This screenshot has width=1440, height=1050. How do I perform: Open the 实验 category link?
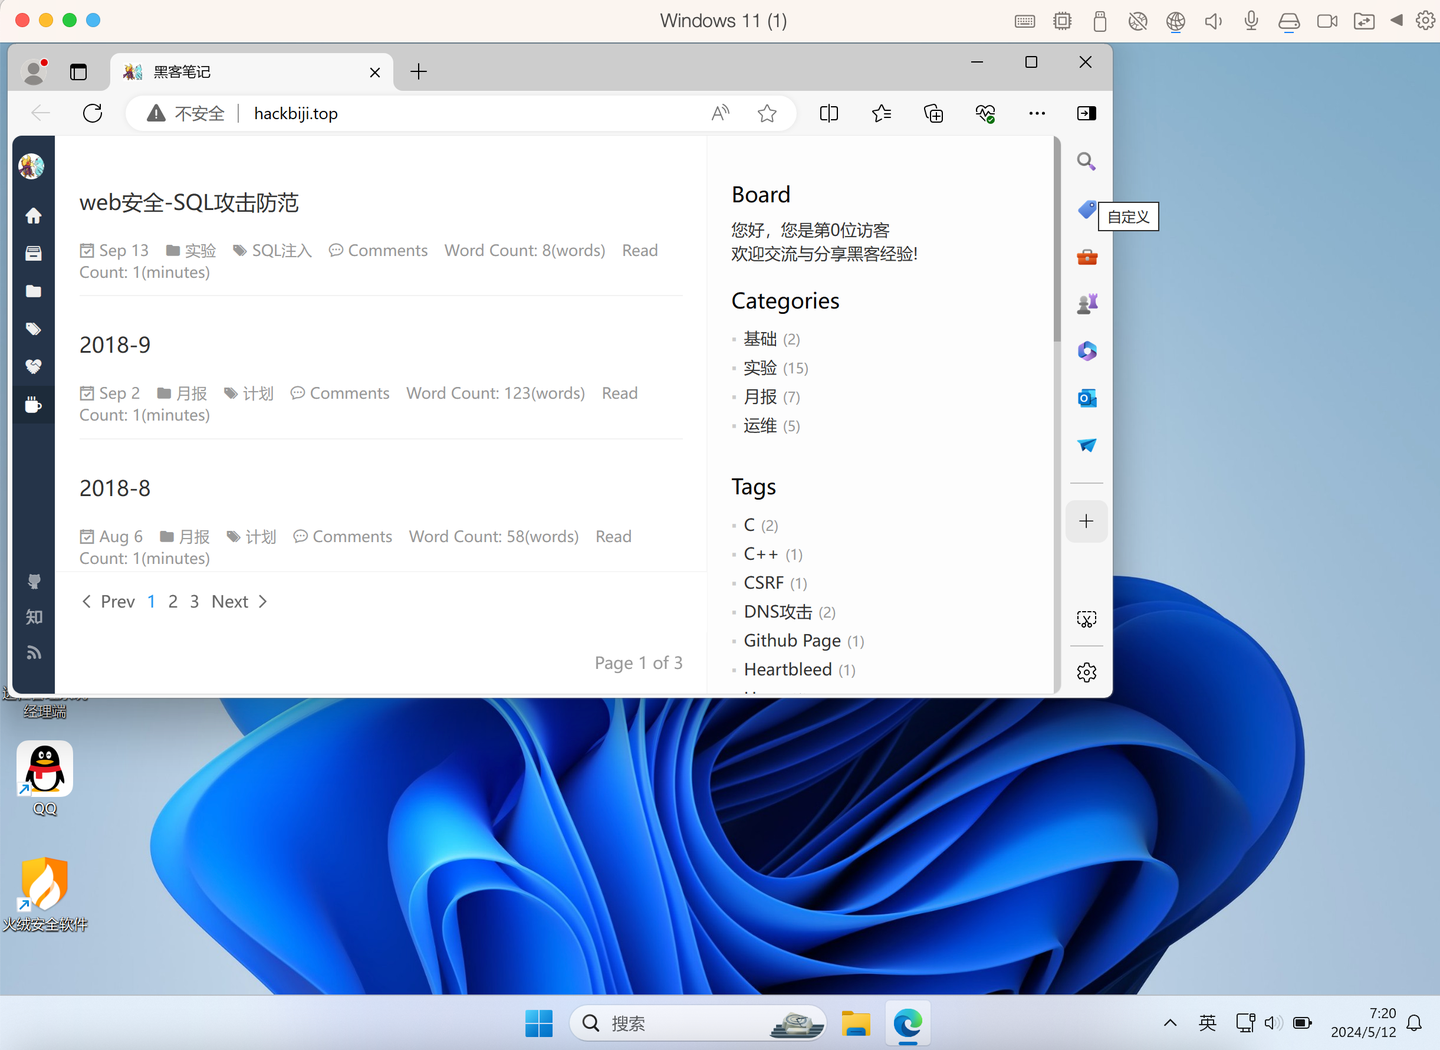(760, 367)
